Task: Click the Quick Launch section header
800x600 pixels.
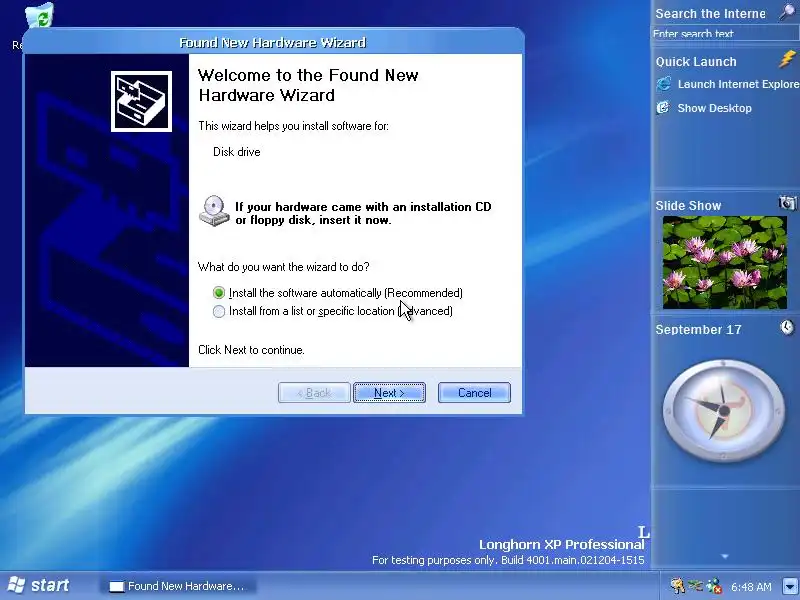Action: (696, 62)
